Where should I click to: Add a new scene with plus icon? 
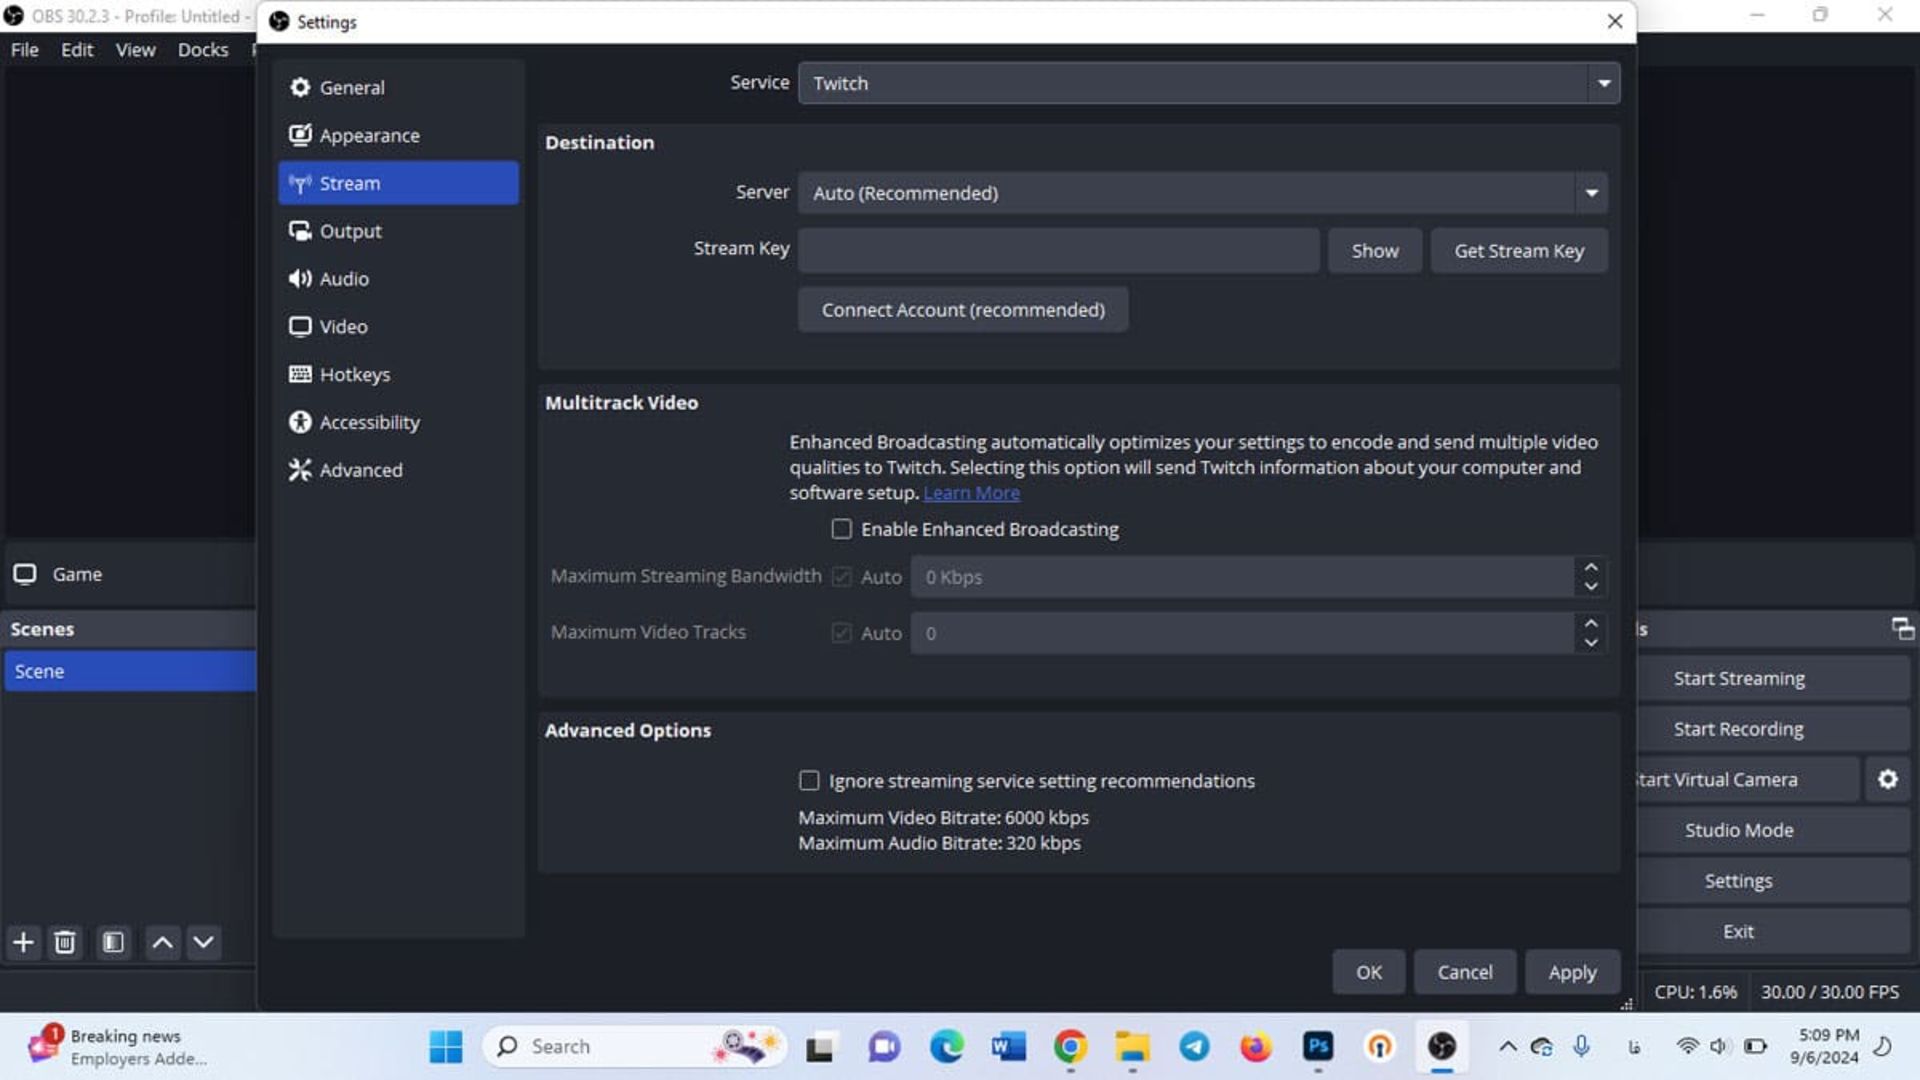23,942
